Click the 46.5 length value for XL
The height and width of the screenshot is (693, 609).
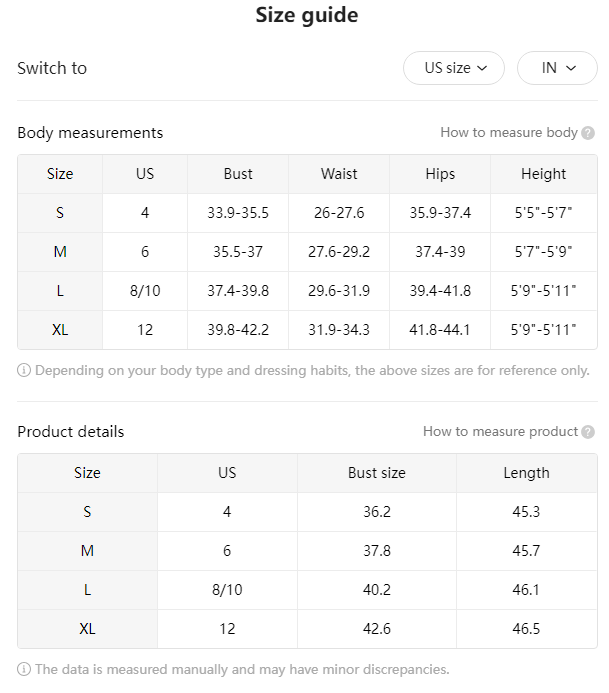pyautogui.click(x=526, y=629)
